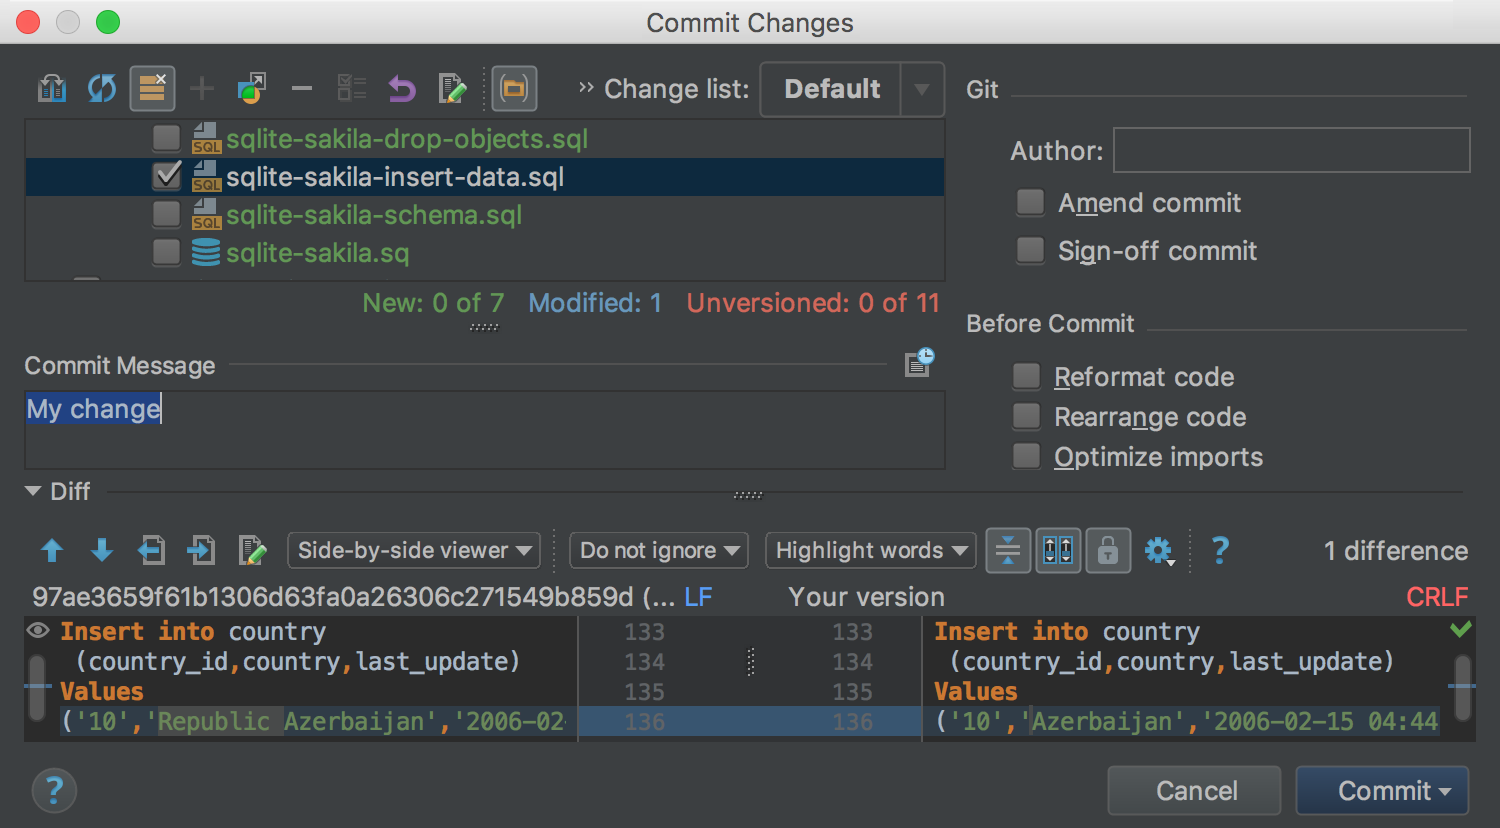The image size is (1500, 828).
Task: Go to previous difference arrow
Action: coord(52,550)
